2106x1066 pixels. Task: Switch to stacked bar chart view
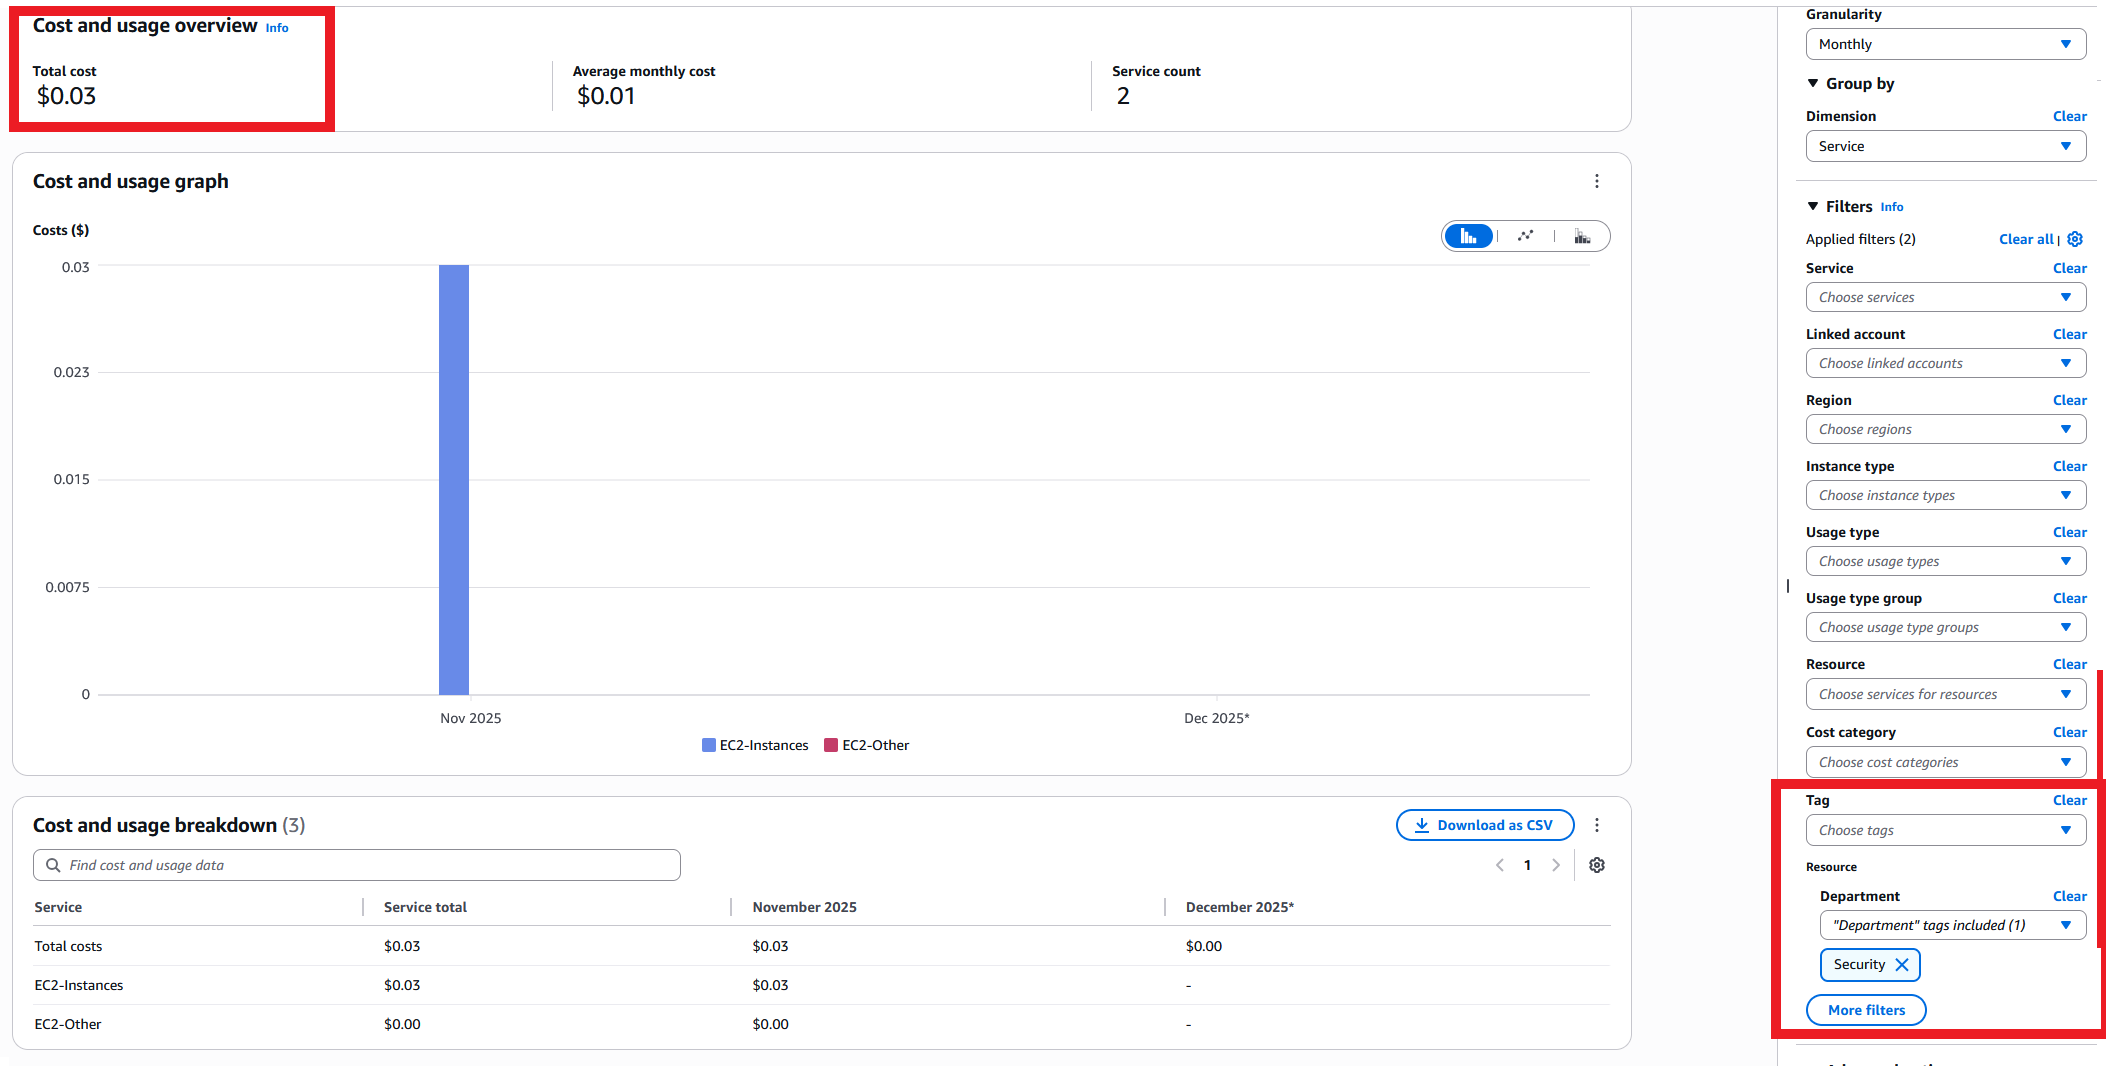point(1582,236)
